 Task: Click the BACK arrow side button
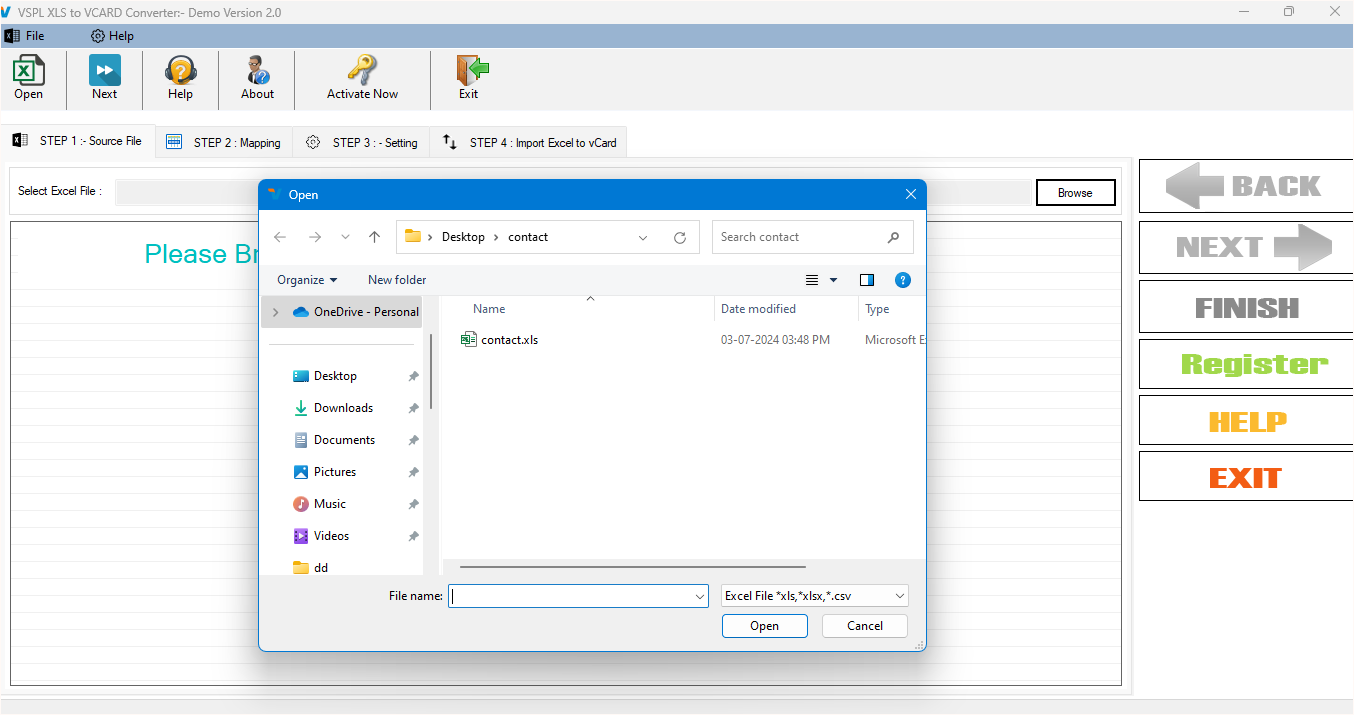[x=1245, y=186]
